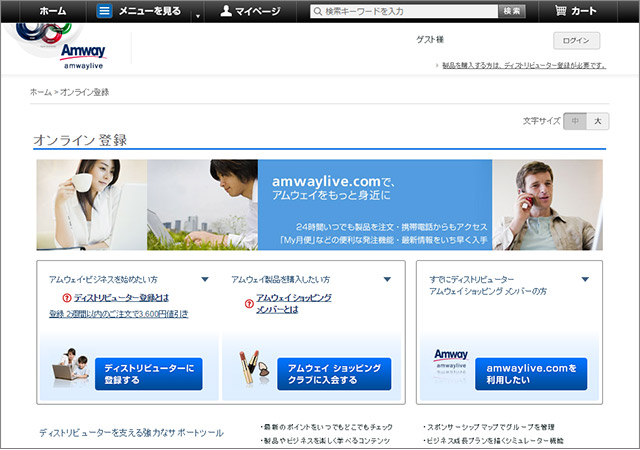
Task: Click the ログイン button
Action: [576, 41]
